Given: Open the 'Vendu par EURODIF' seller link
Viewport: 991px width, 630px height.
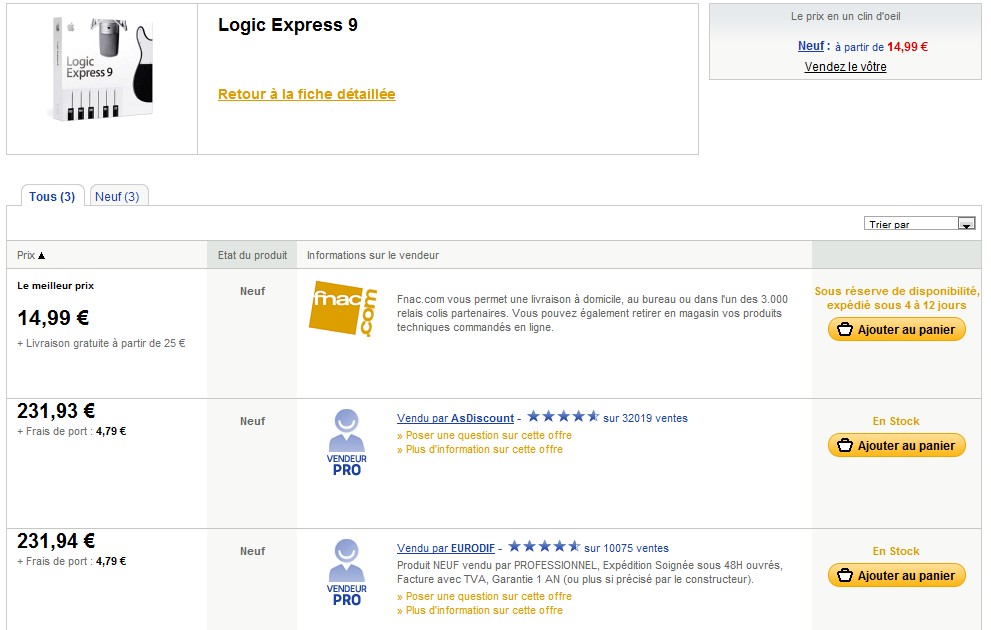Looking at the screenshot, I should click(x=446, y=548).
